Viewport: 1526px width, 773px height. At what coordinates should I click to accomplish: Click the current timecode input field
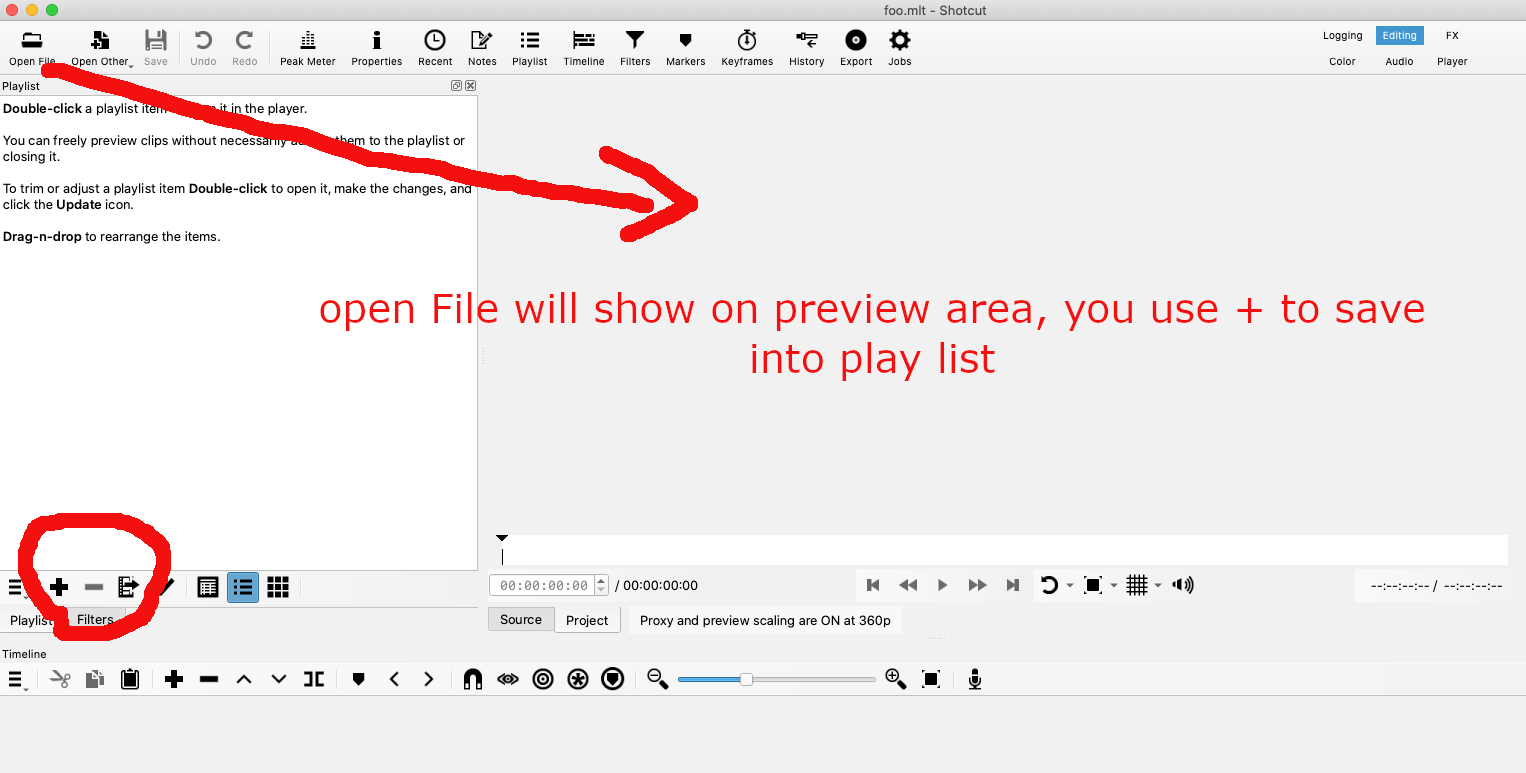pyautogui.click(x=543, y=586)
